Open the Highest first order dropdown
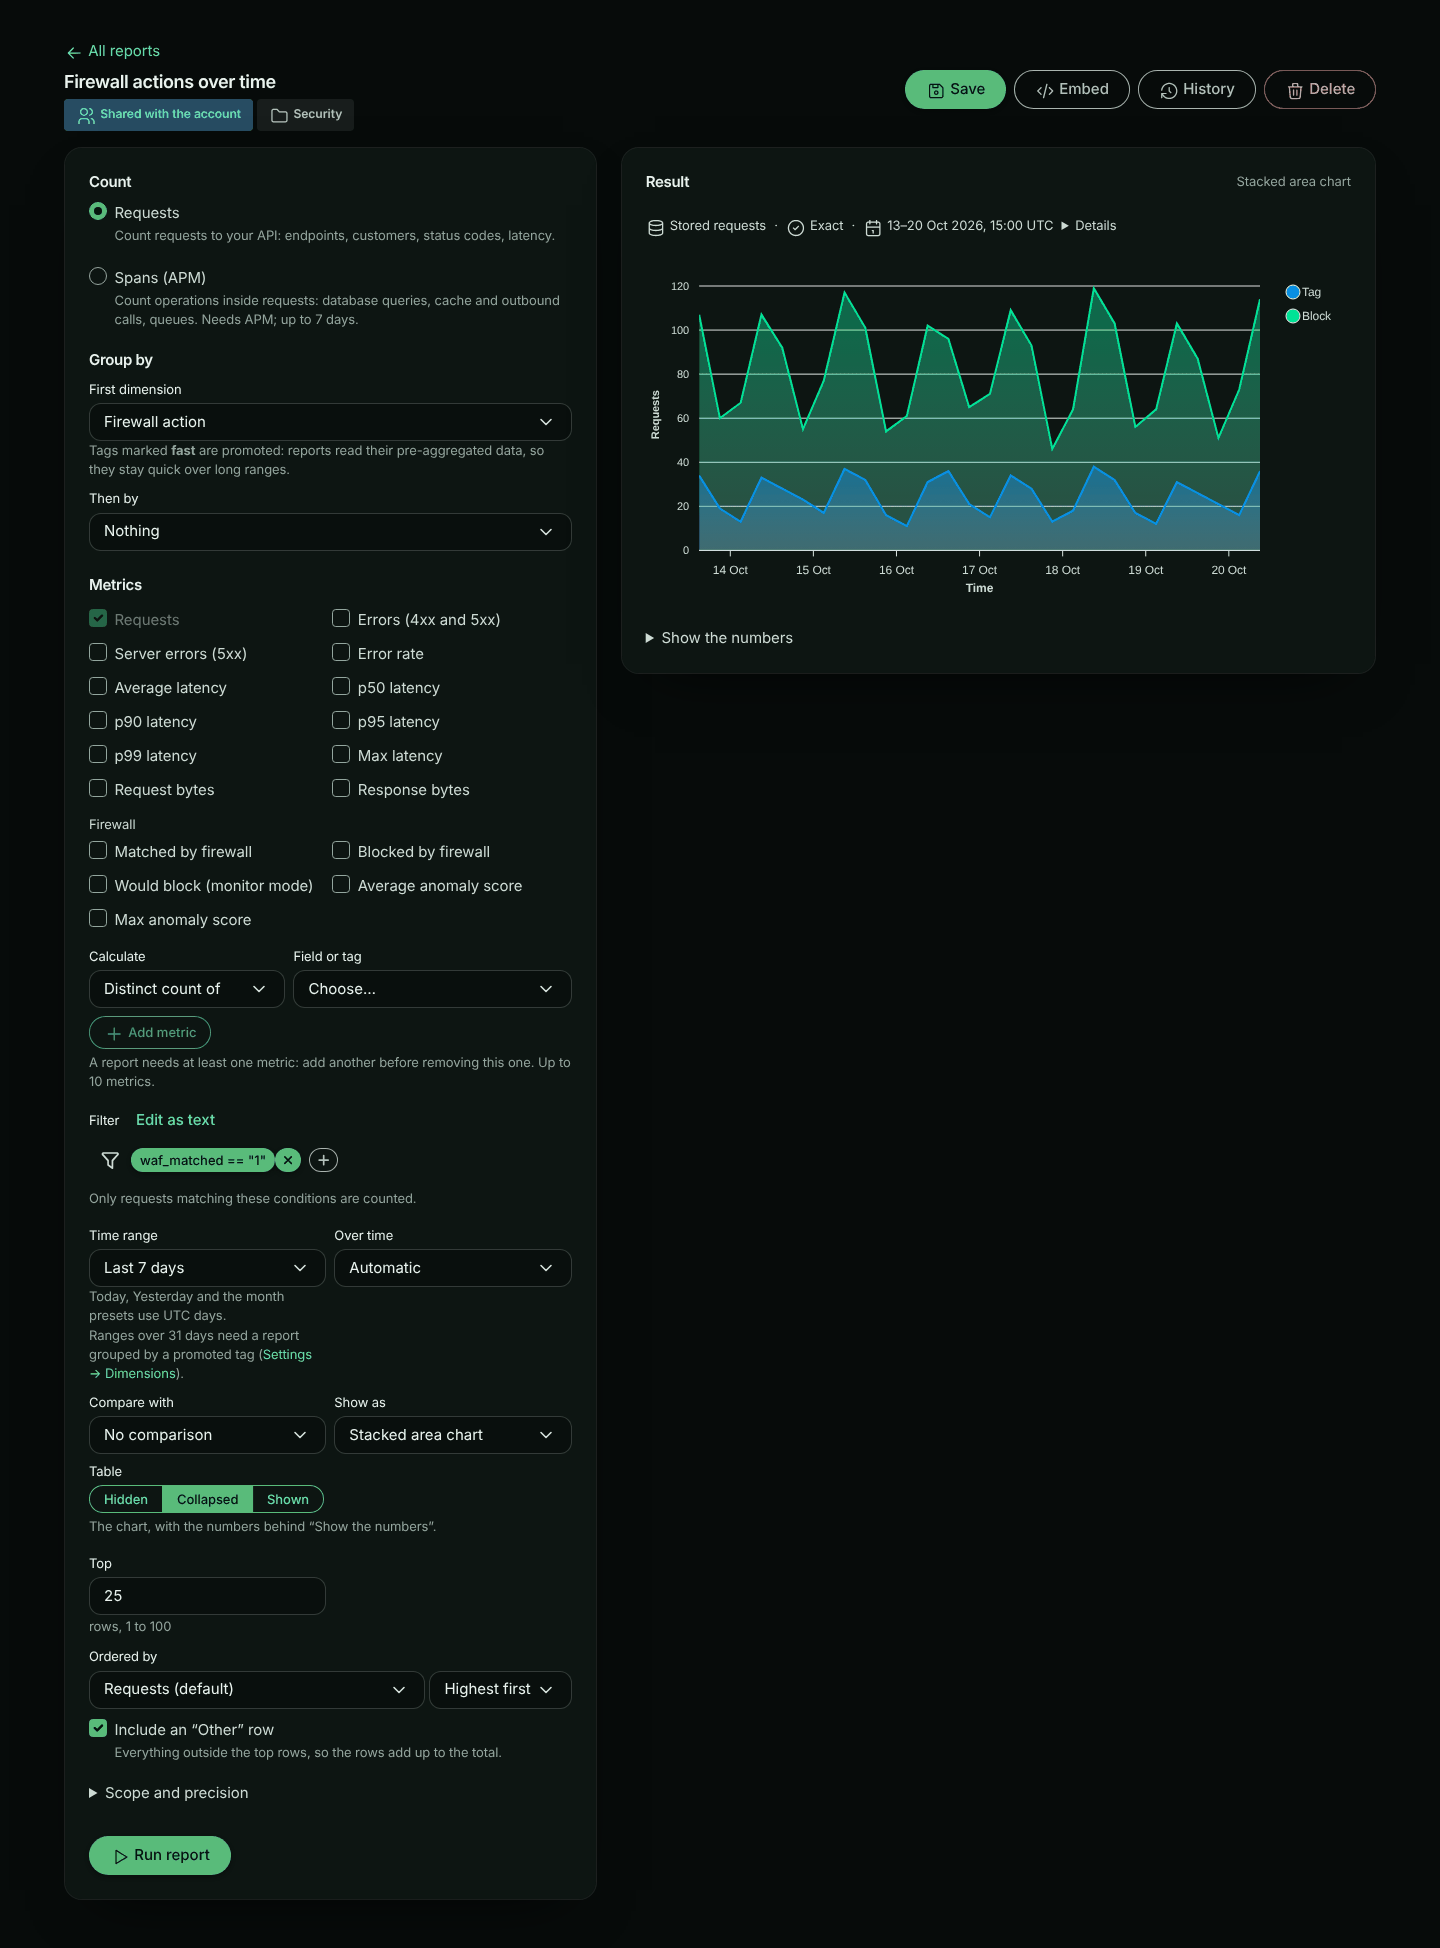Screen dimensions: 1440x1948 click(x=500, y=1690)
